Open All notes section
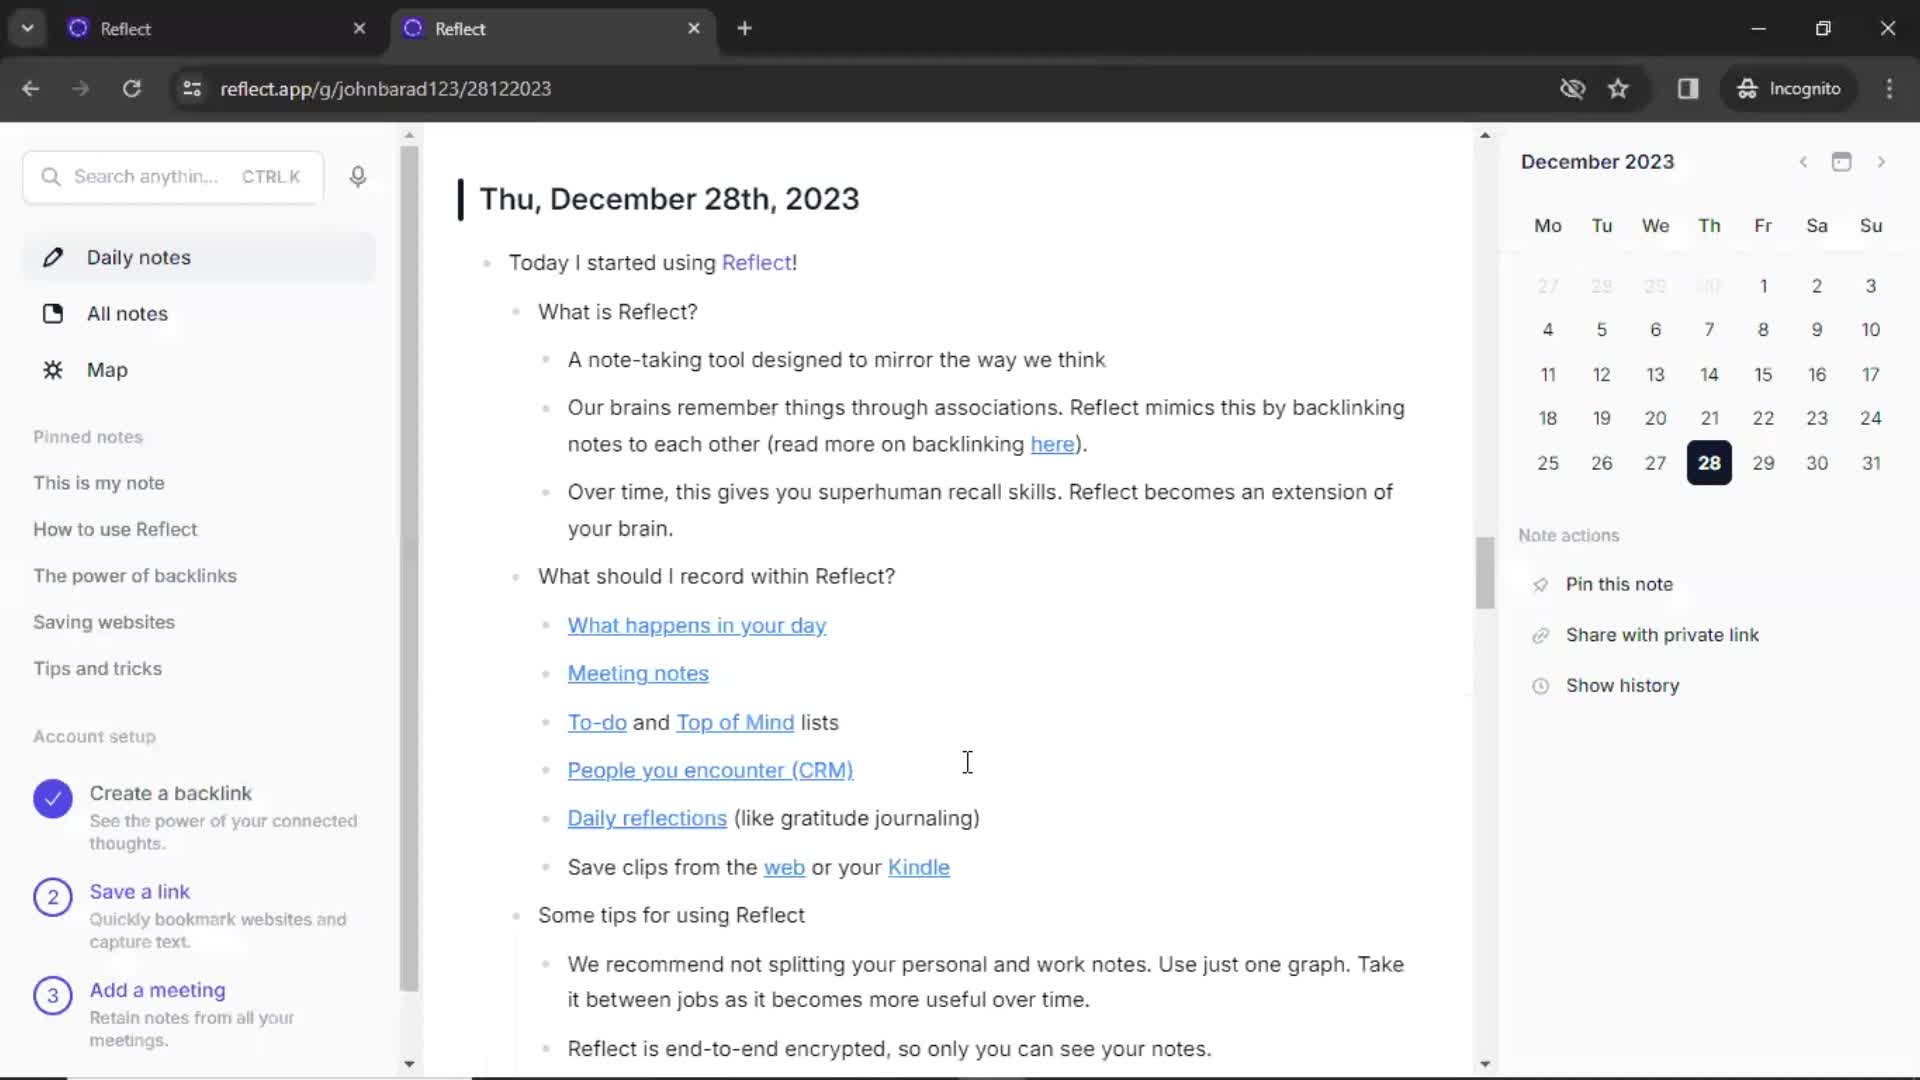1920x1080 pixels. (x=127, y=313)
